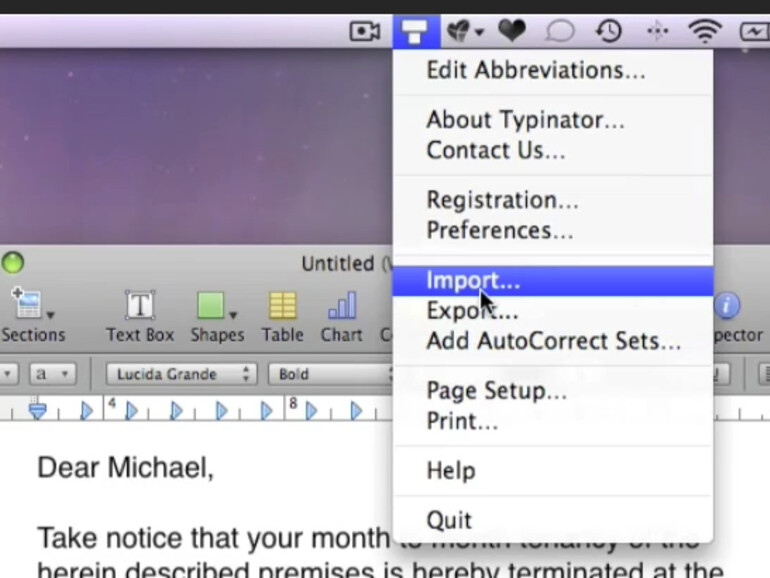
Task: Select Contact Us... menu entry
Action: pos(553,150)
